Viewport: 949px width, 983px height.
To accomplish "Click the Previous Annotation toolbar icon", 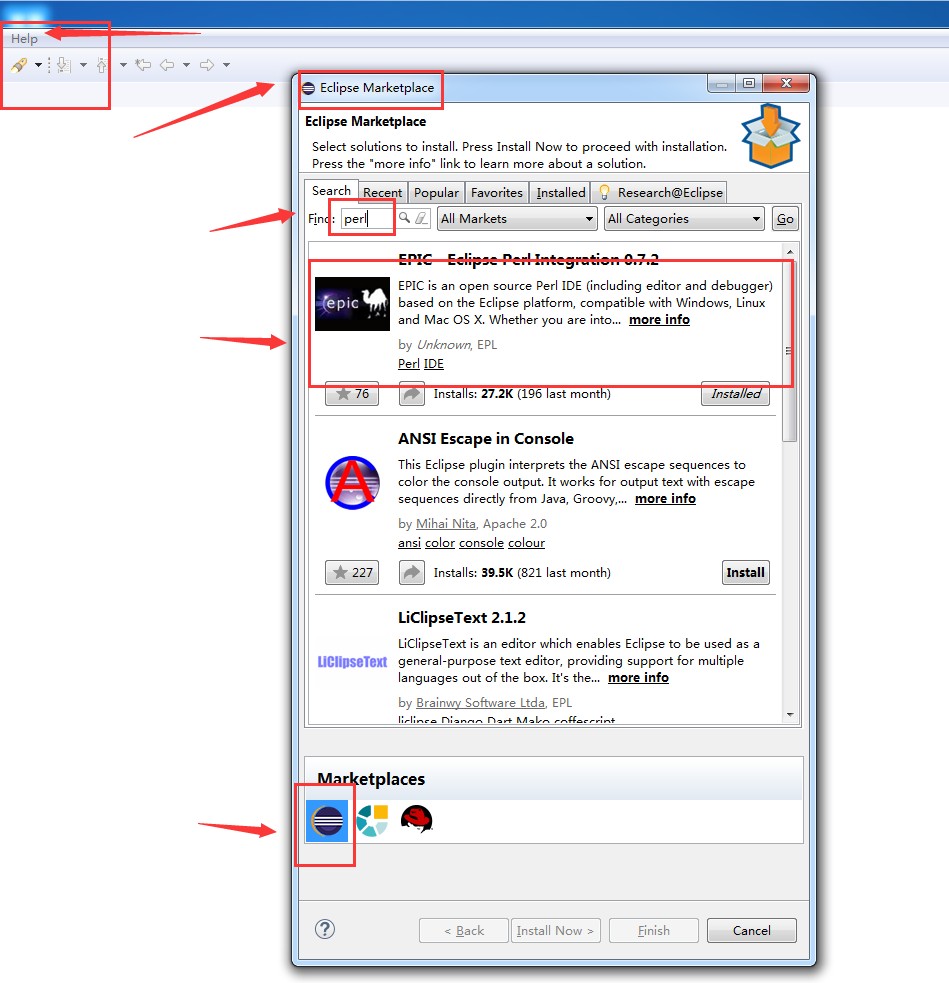I will pos(102,65).
